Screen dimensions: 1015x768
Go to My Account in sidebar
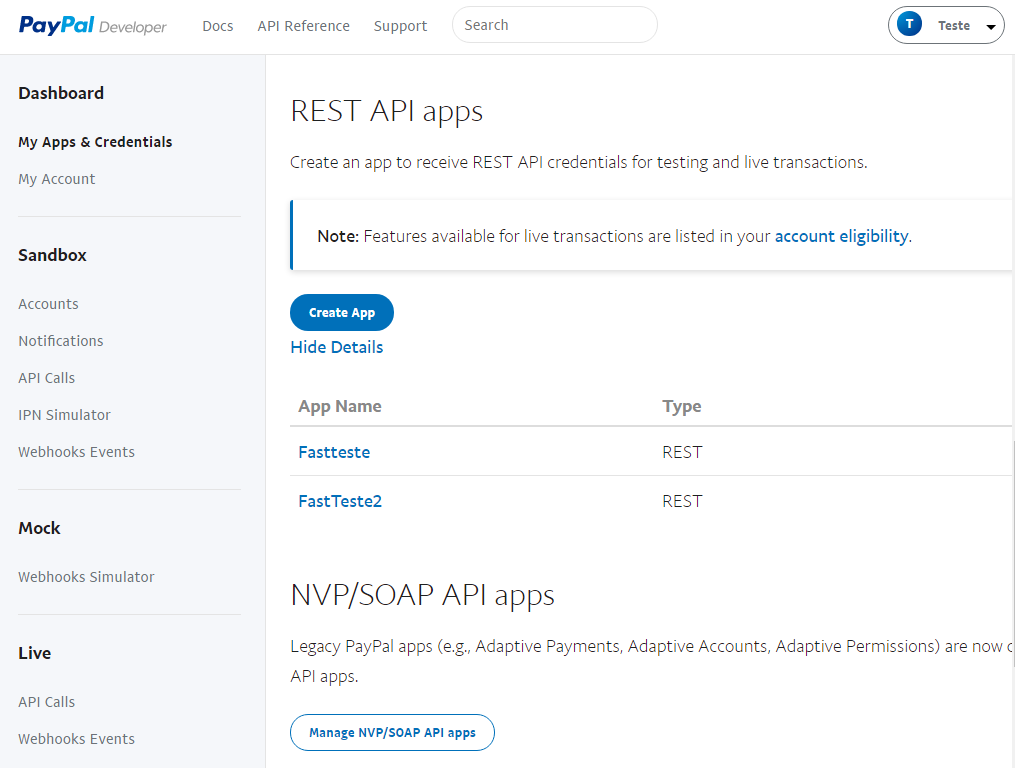click(56, 179)
